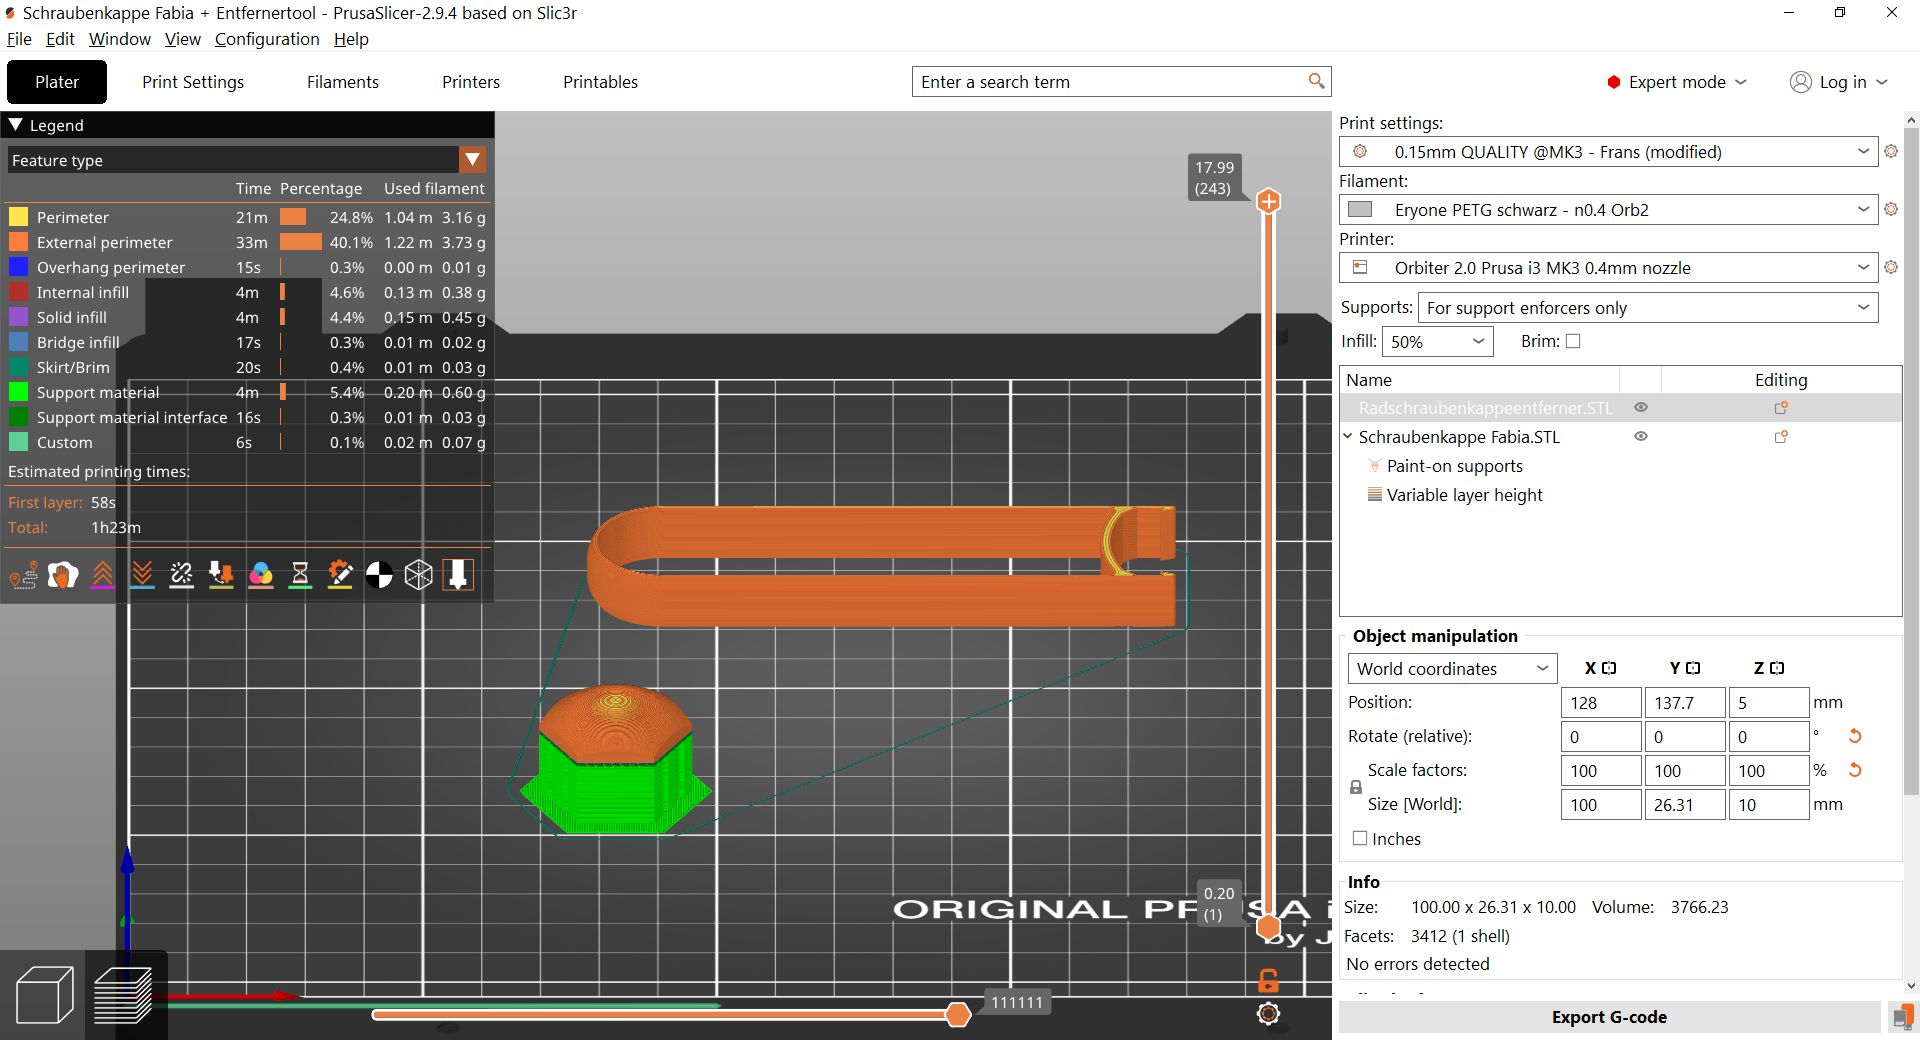Toggle deretractions display icon
The height and width of the screenshot is (1040, 1920).
point(142,575)
